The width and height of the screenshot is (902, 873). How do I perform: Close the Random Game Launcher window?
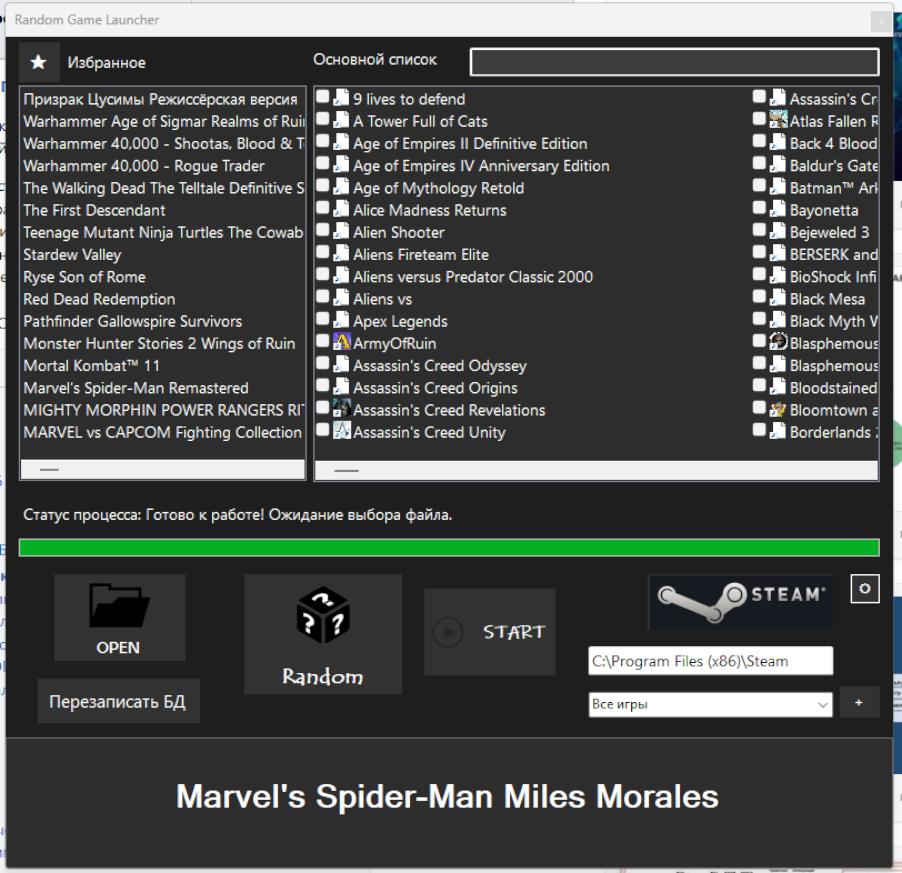pyautogui.click(x=881, y=22)
